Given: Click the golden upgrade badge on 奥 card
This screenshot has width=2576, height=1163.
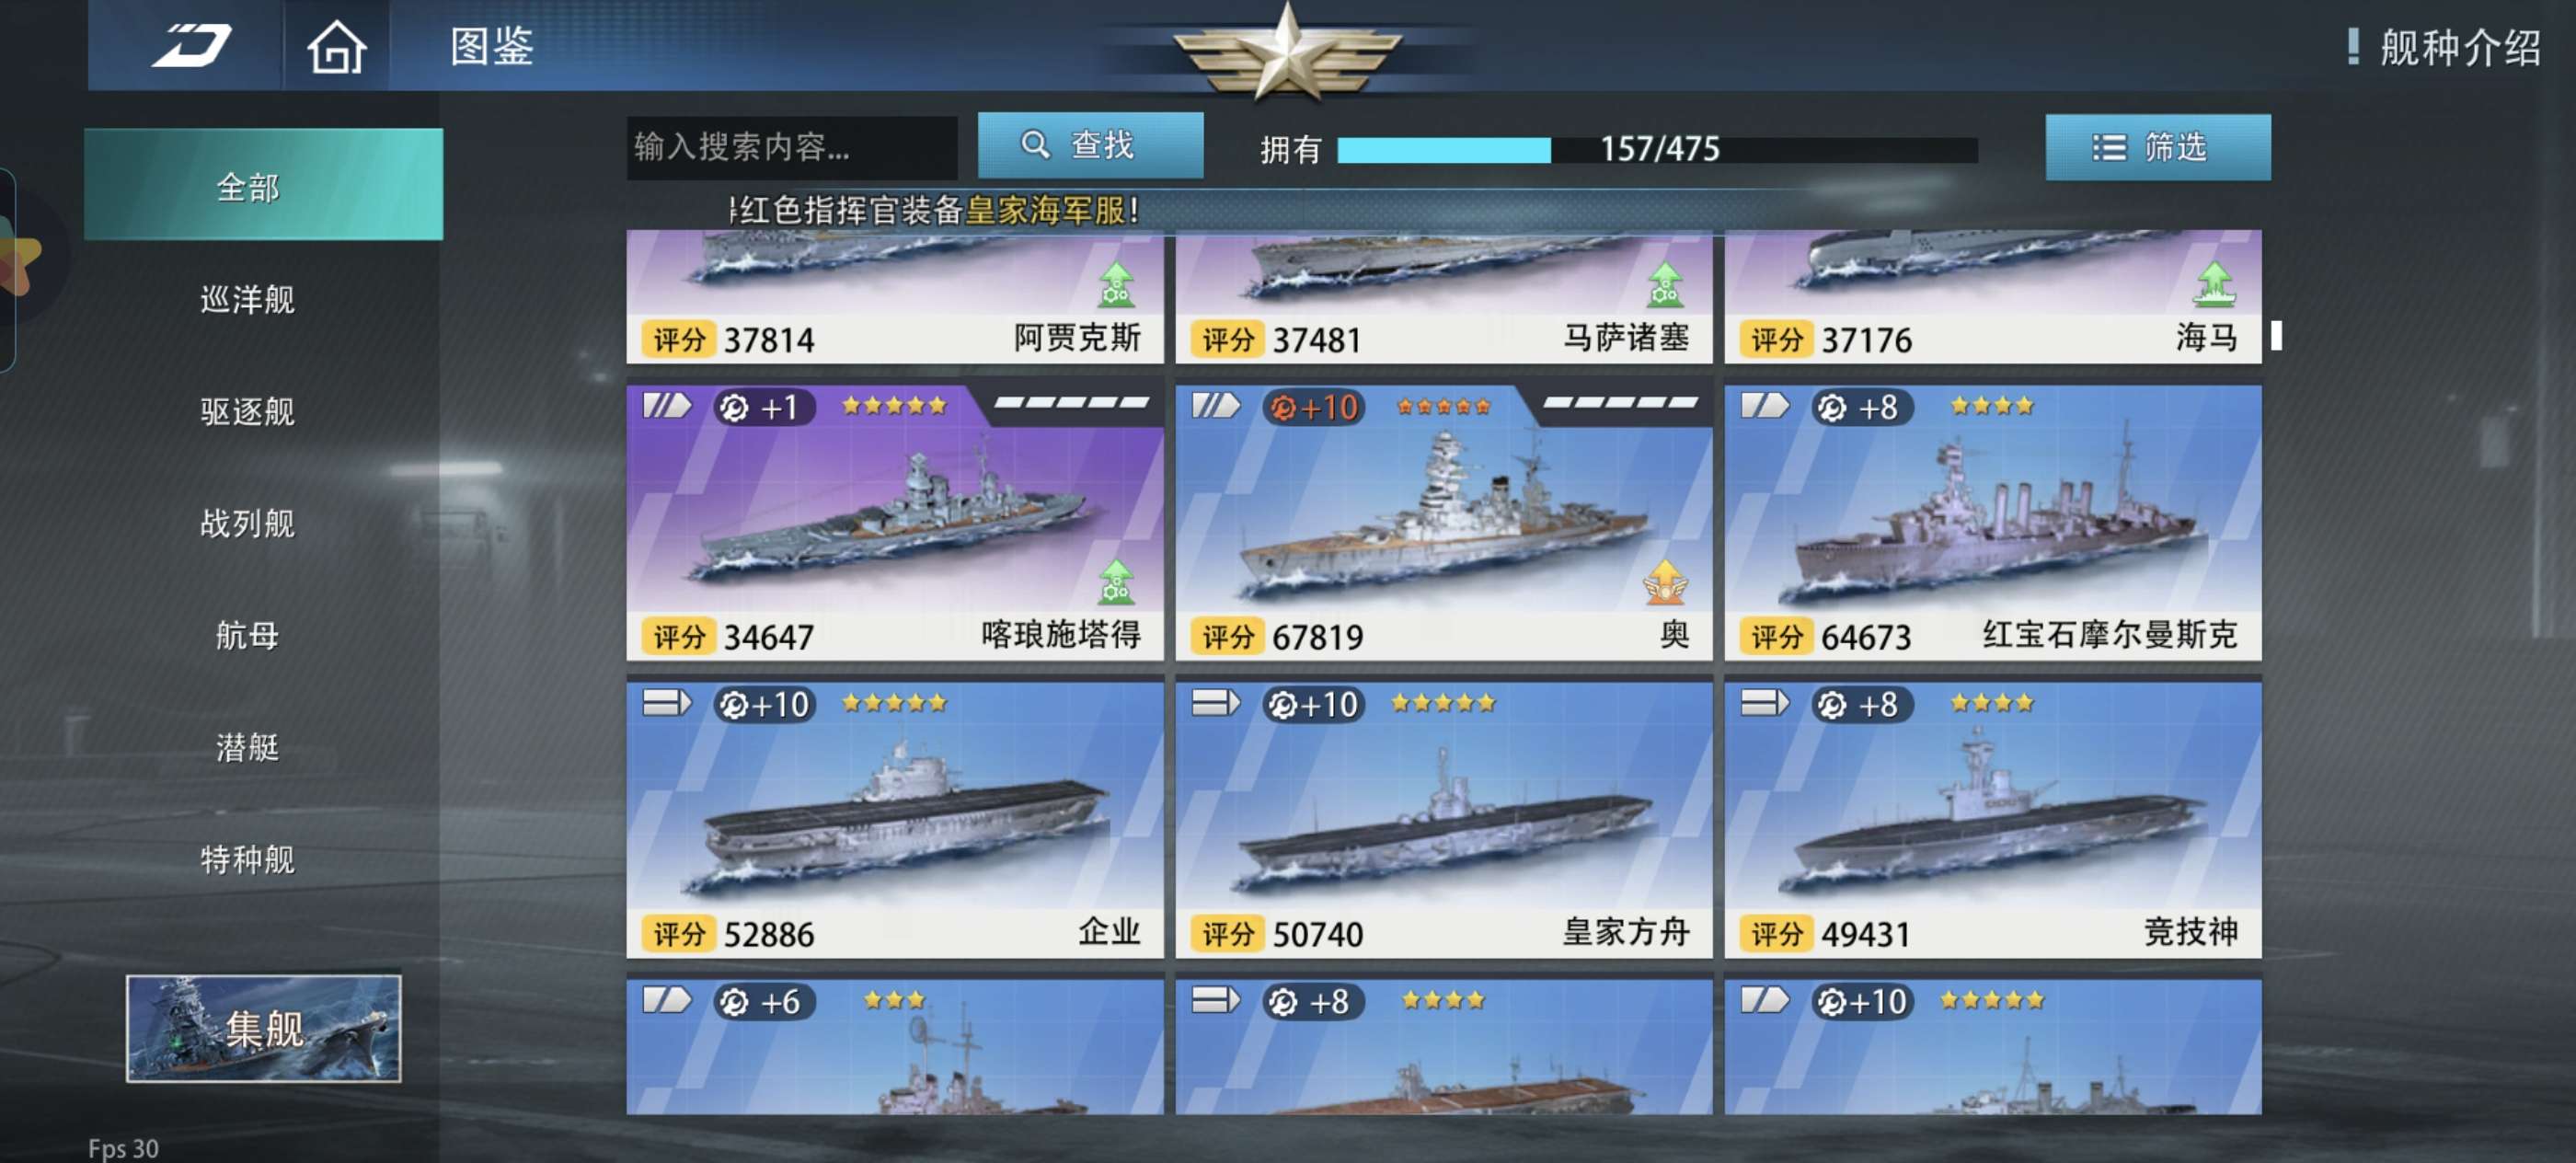Looking at the screenshot, I should point(1665,582).
